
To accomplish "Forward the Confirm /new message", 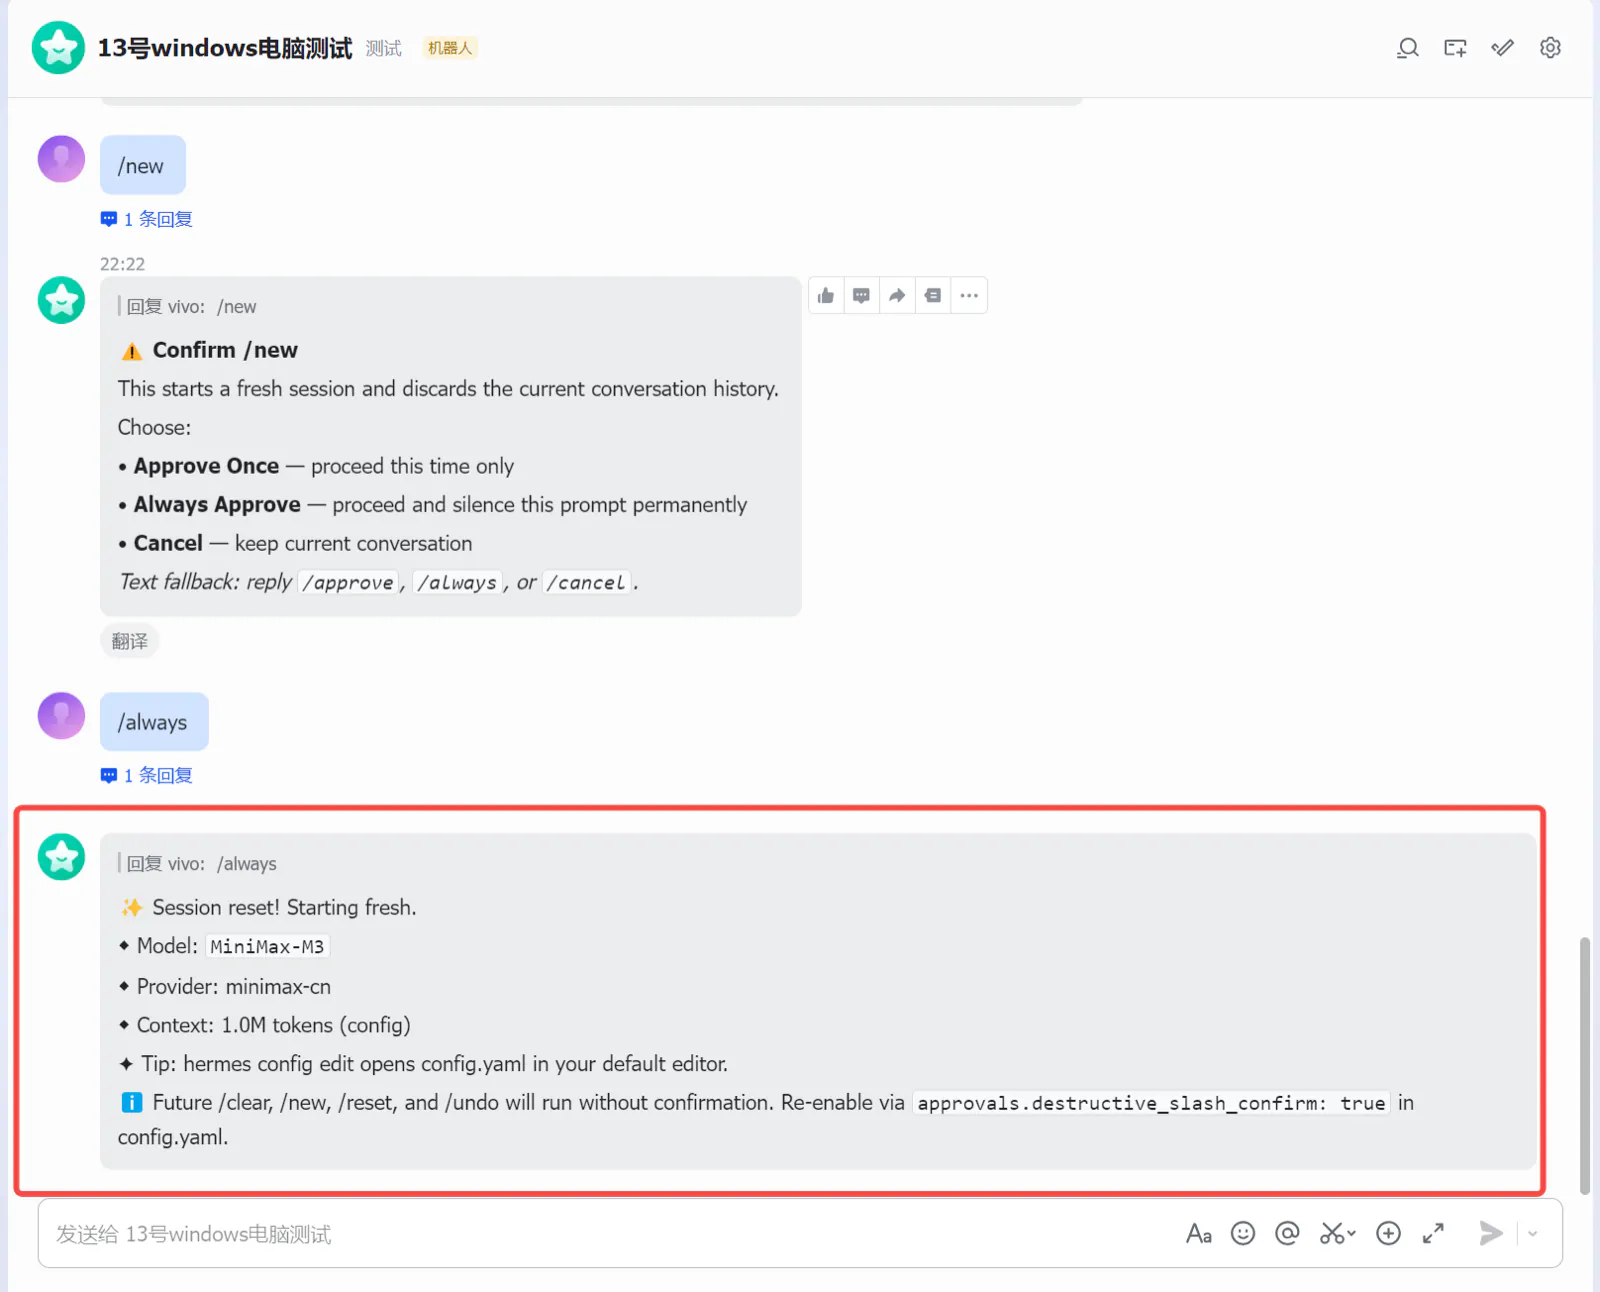I will (x=897, y=295).
